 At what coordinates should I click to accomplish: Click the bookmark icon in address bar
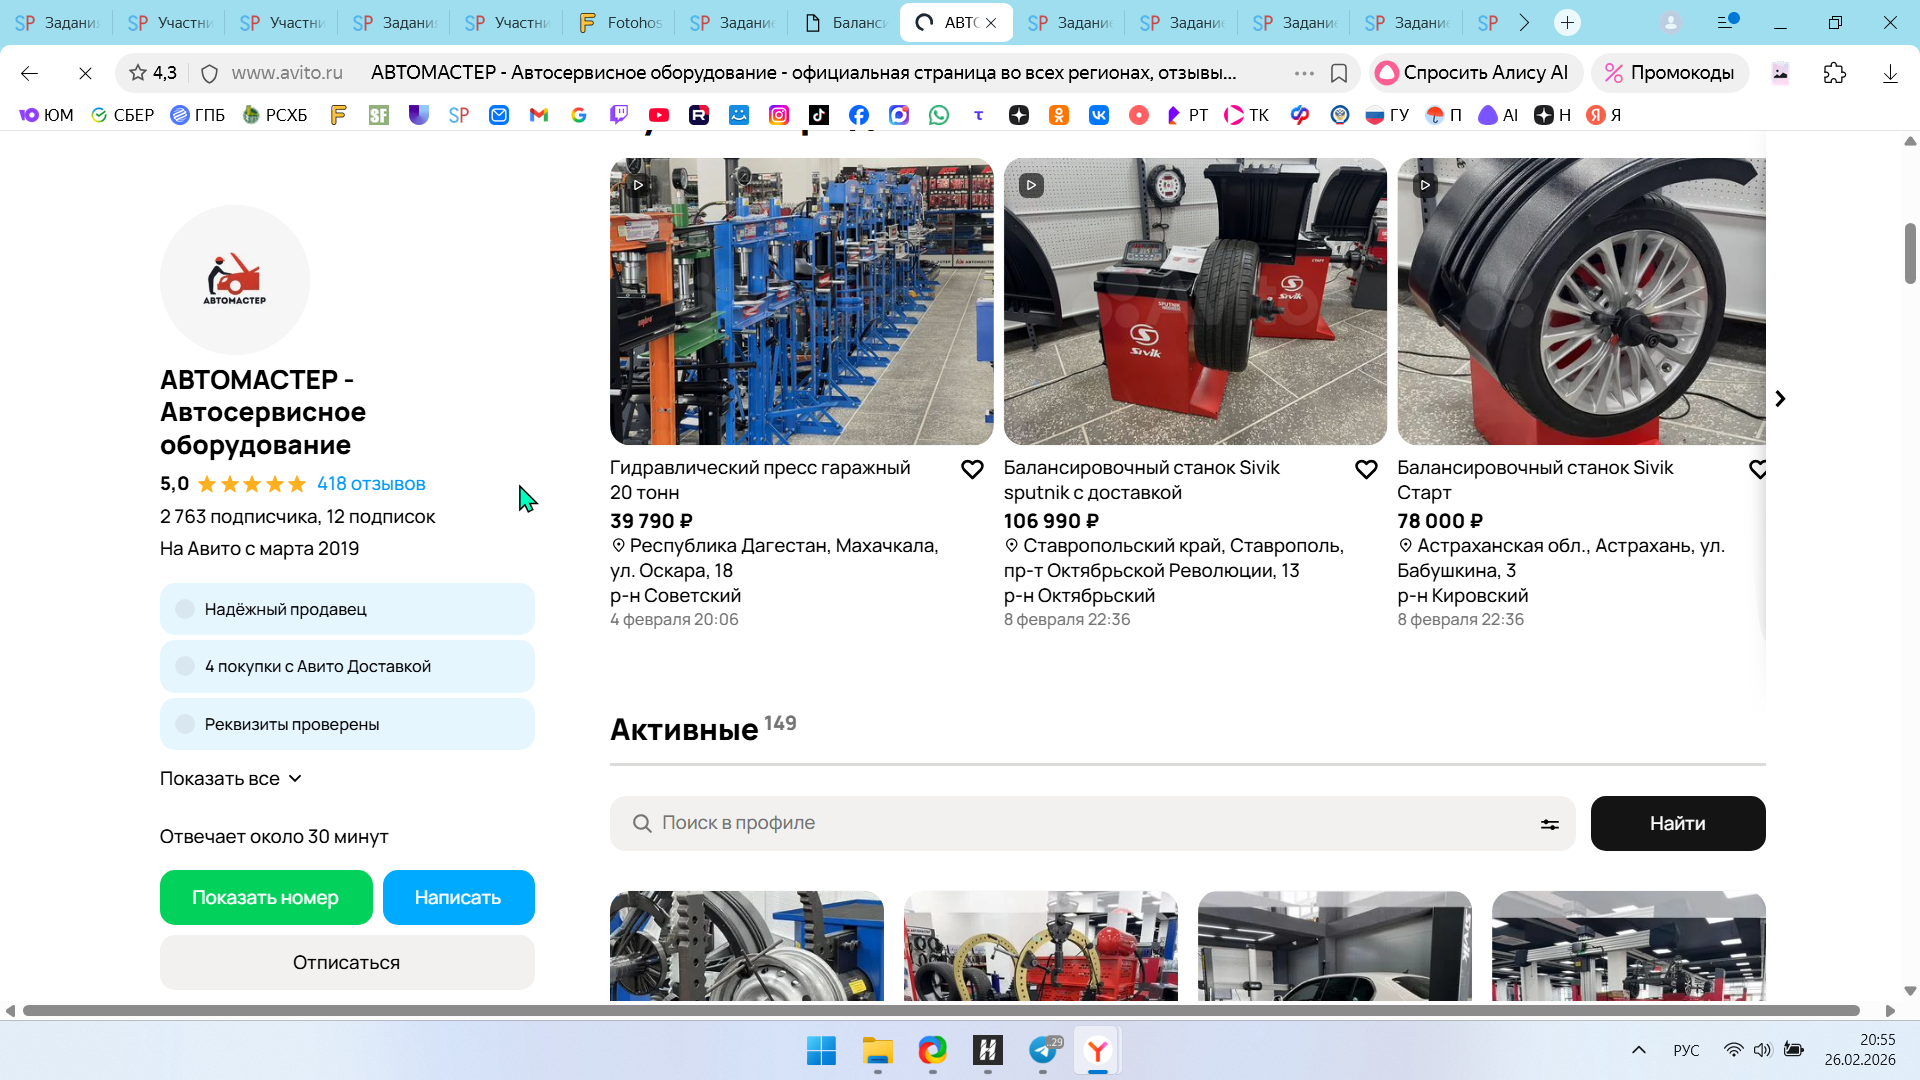point(1339,73)
